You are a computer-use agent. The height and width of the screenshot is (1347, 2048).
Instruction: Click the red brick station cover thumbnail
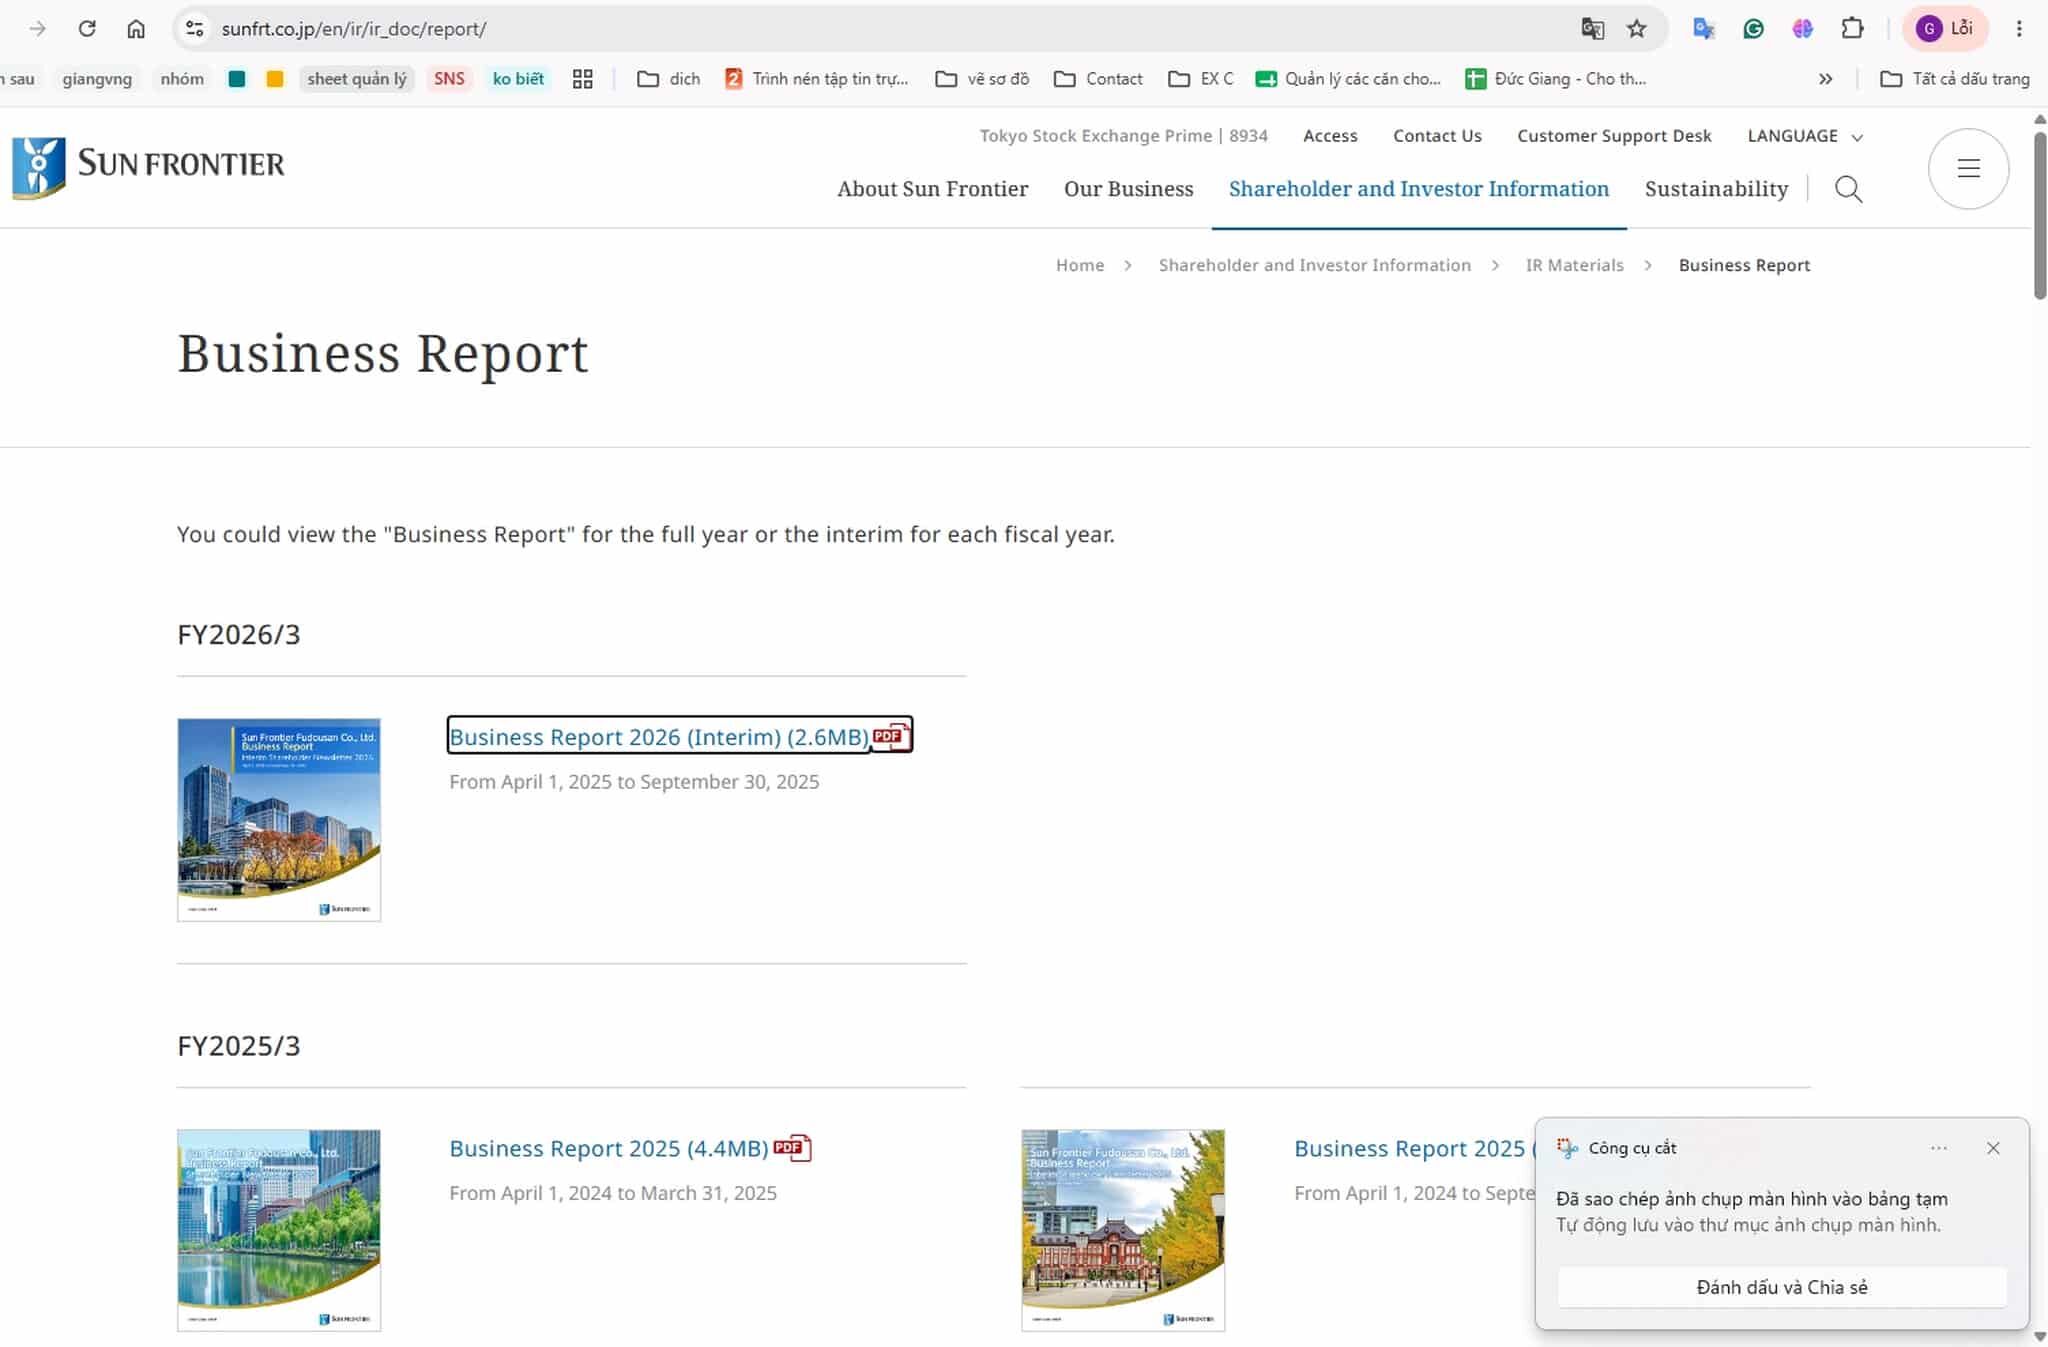click(x=1123, y=1230)
